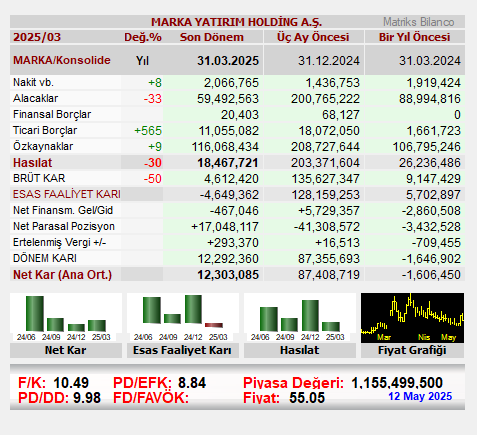Select the Net Parasal Pozisyon row label
This screenshot has height=435, width=477.
pos(64,226)
